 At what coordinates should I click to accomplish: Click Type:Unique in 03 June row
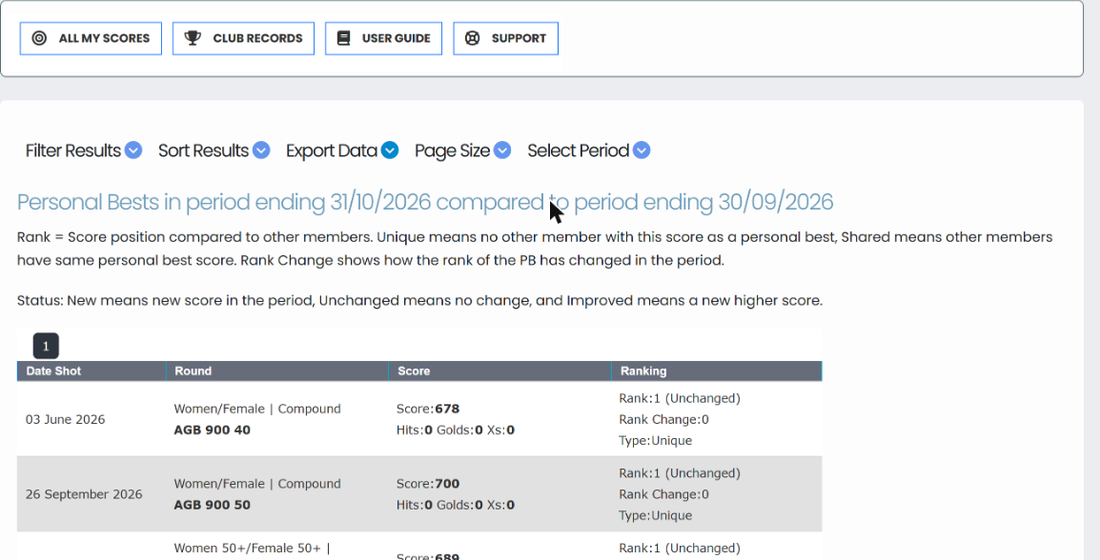point(655,441)
